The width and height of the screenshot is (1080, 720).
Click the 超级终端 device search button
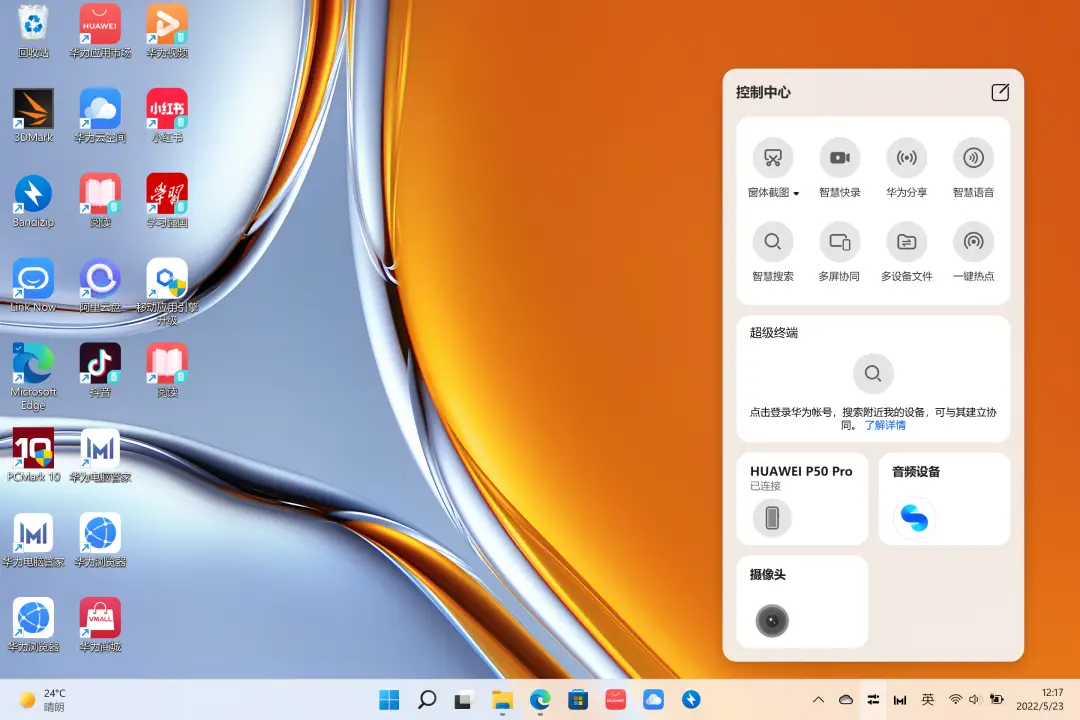(x=873, y=373)
